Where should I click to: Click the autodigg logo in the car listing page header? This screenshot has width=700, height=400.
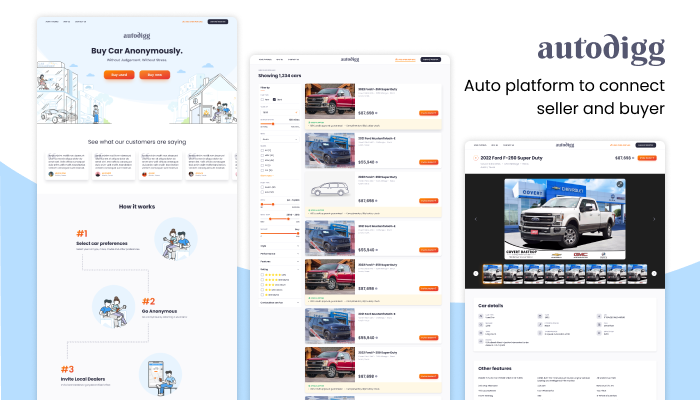[350, 59]
